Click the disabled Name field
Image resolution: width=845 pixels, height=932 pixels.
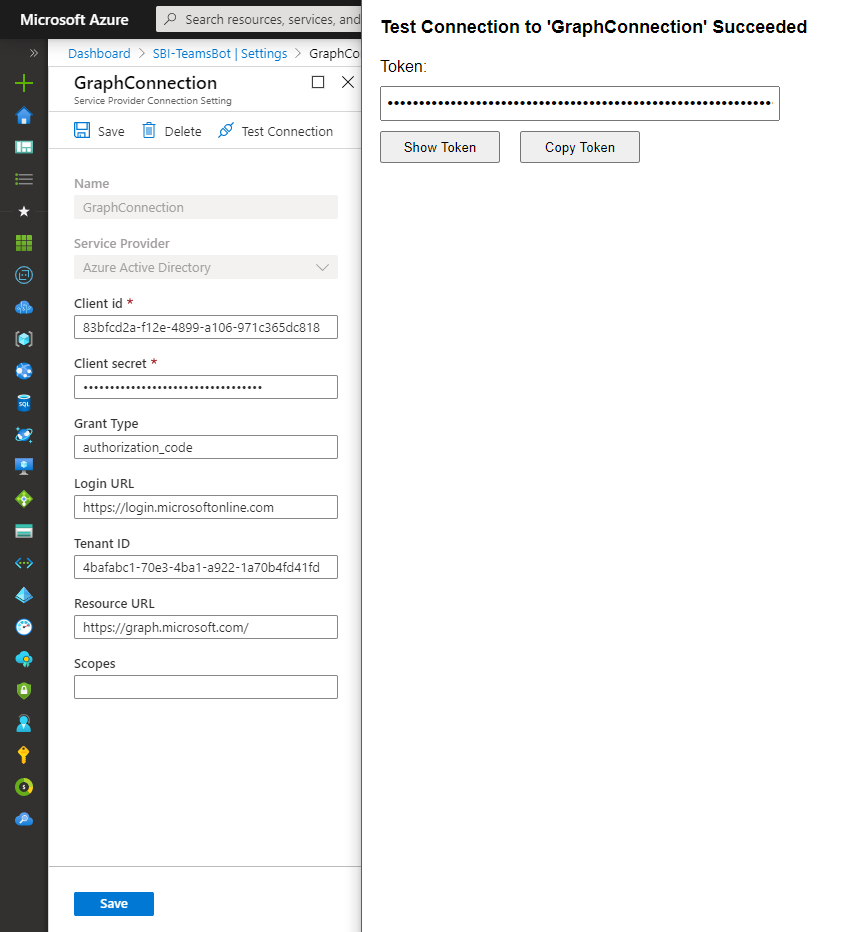tap(206, 207)
